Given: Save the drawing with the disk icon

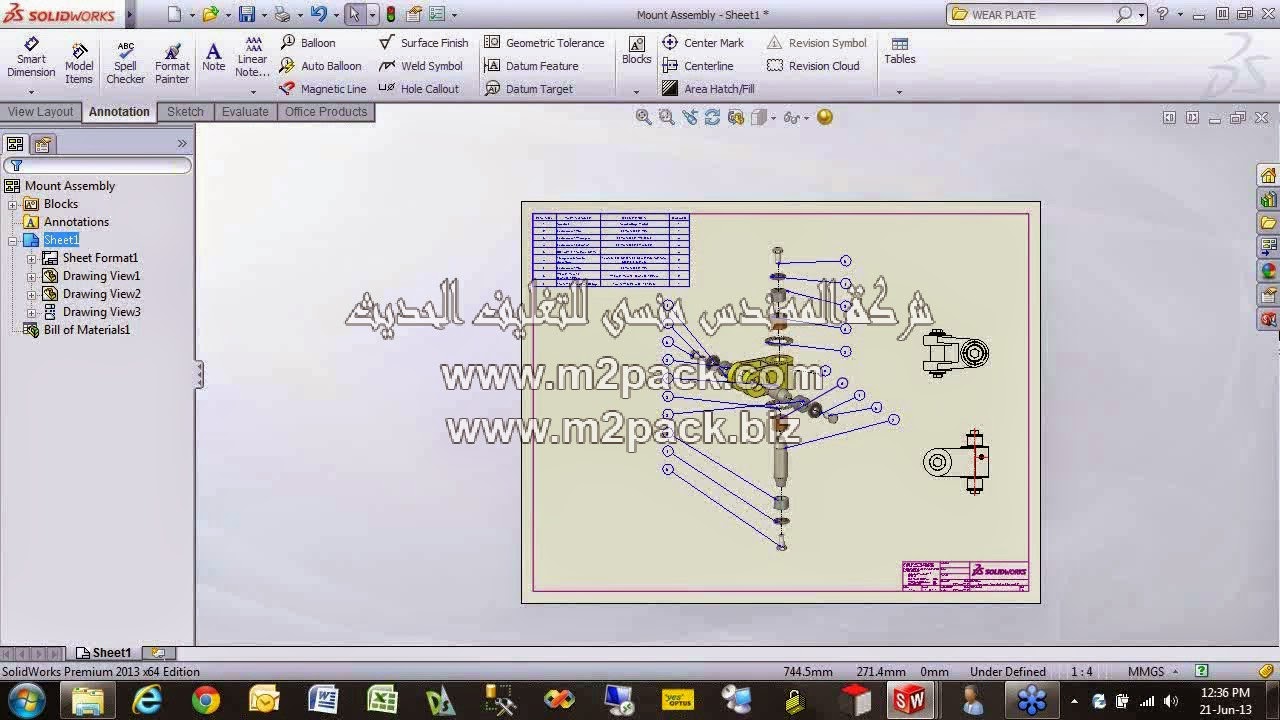Looking at the screenshot, I should pyautogui.click(x=246, y=15).
